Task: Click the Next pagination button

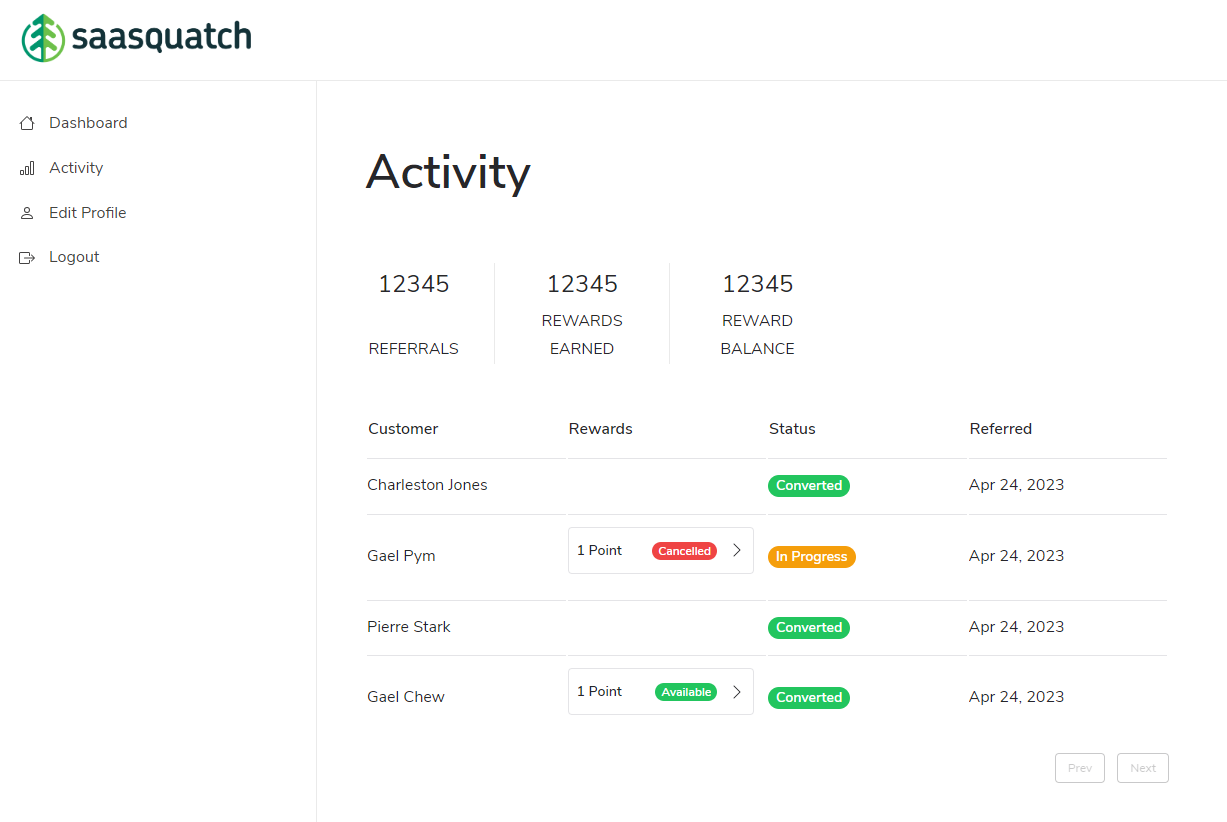Action: pyautogui.click(x=1142, y=767)
